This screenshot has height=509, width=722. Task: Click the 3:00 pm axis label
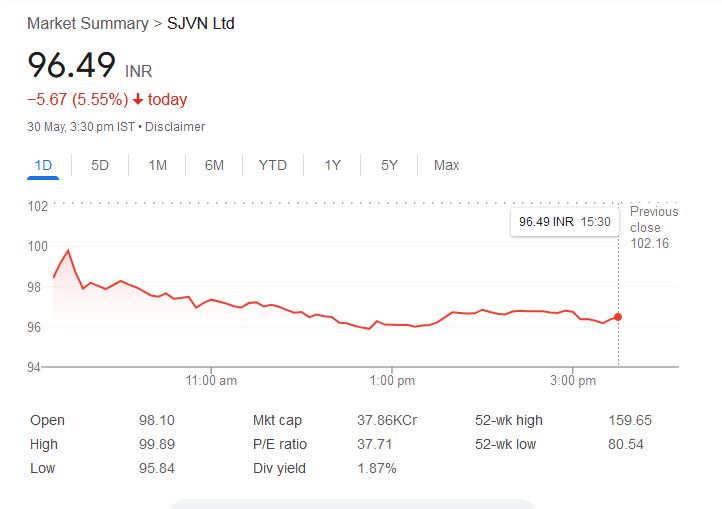point(574,381)
